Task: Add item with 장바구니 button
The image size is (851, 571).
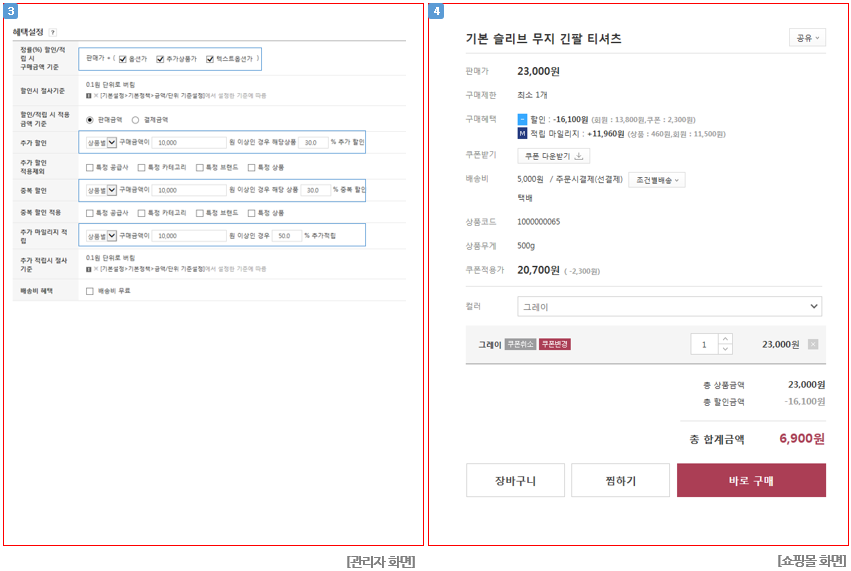Action: coord(515,480)
